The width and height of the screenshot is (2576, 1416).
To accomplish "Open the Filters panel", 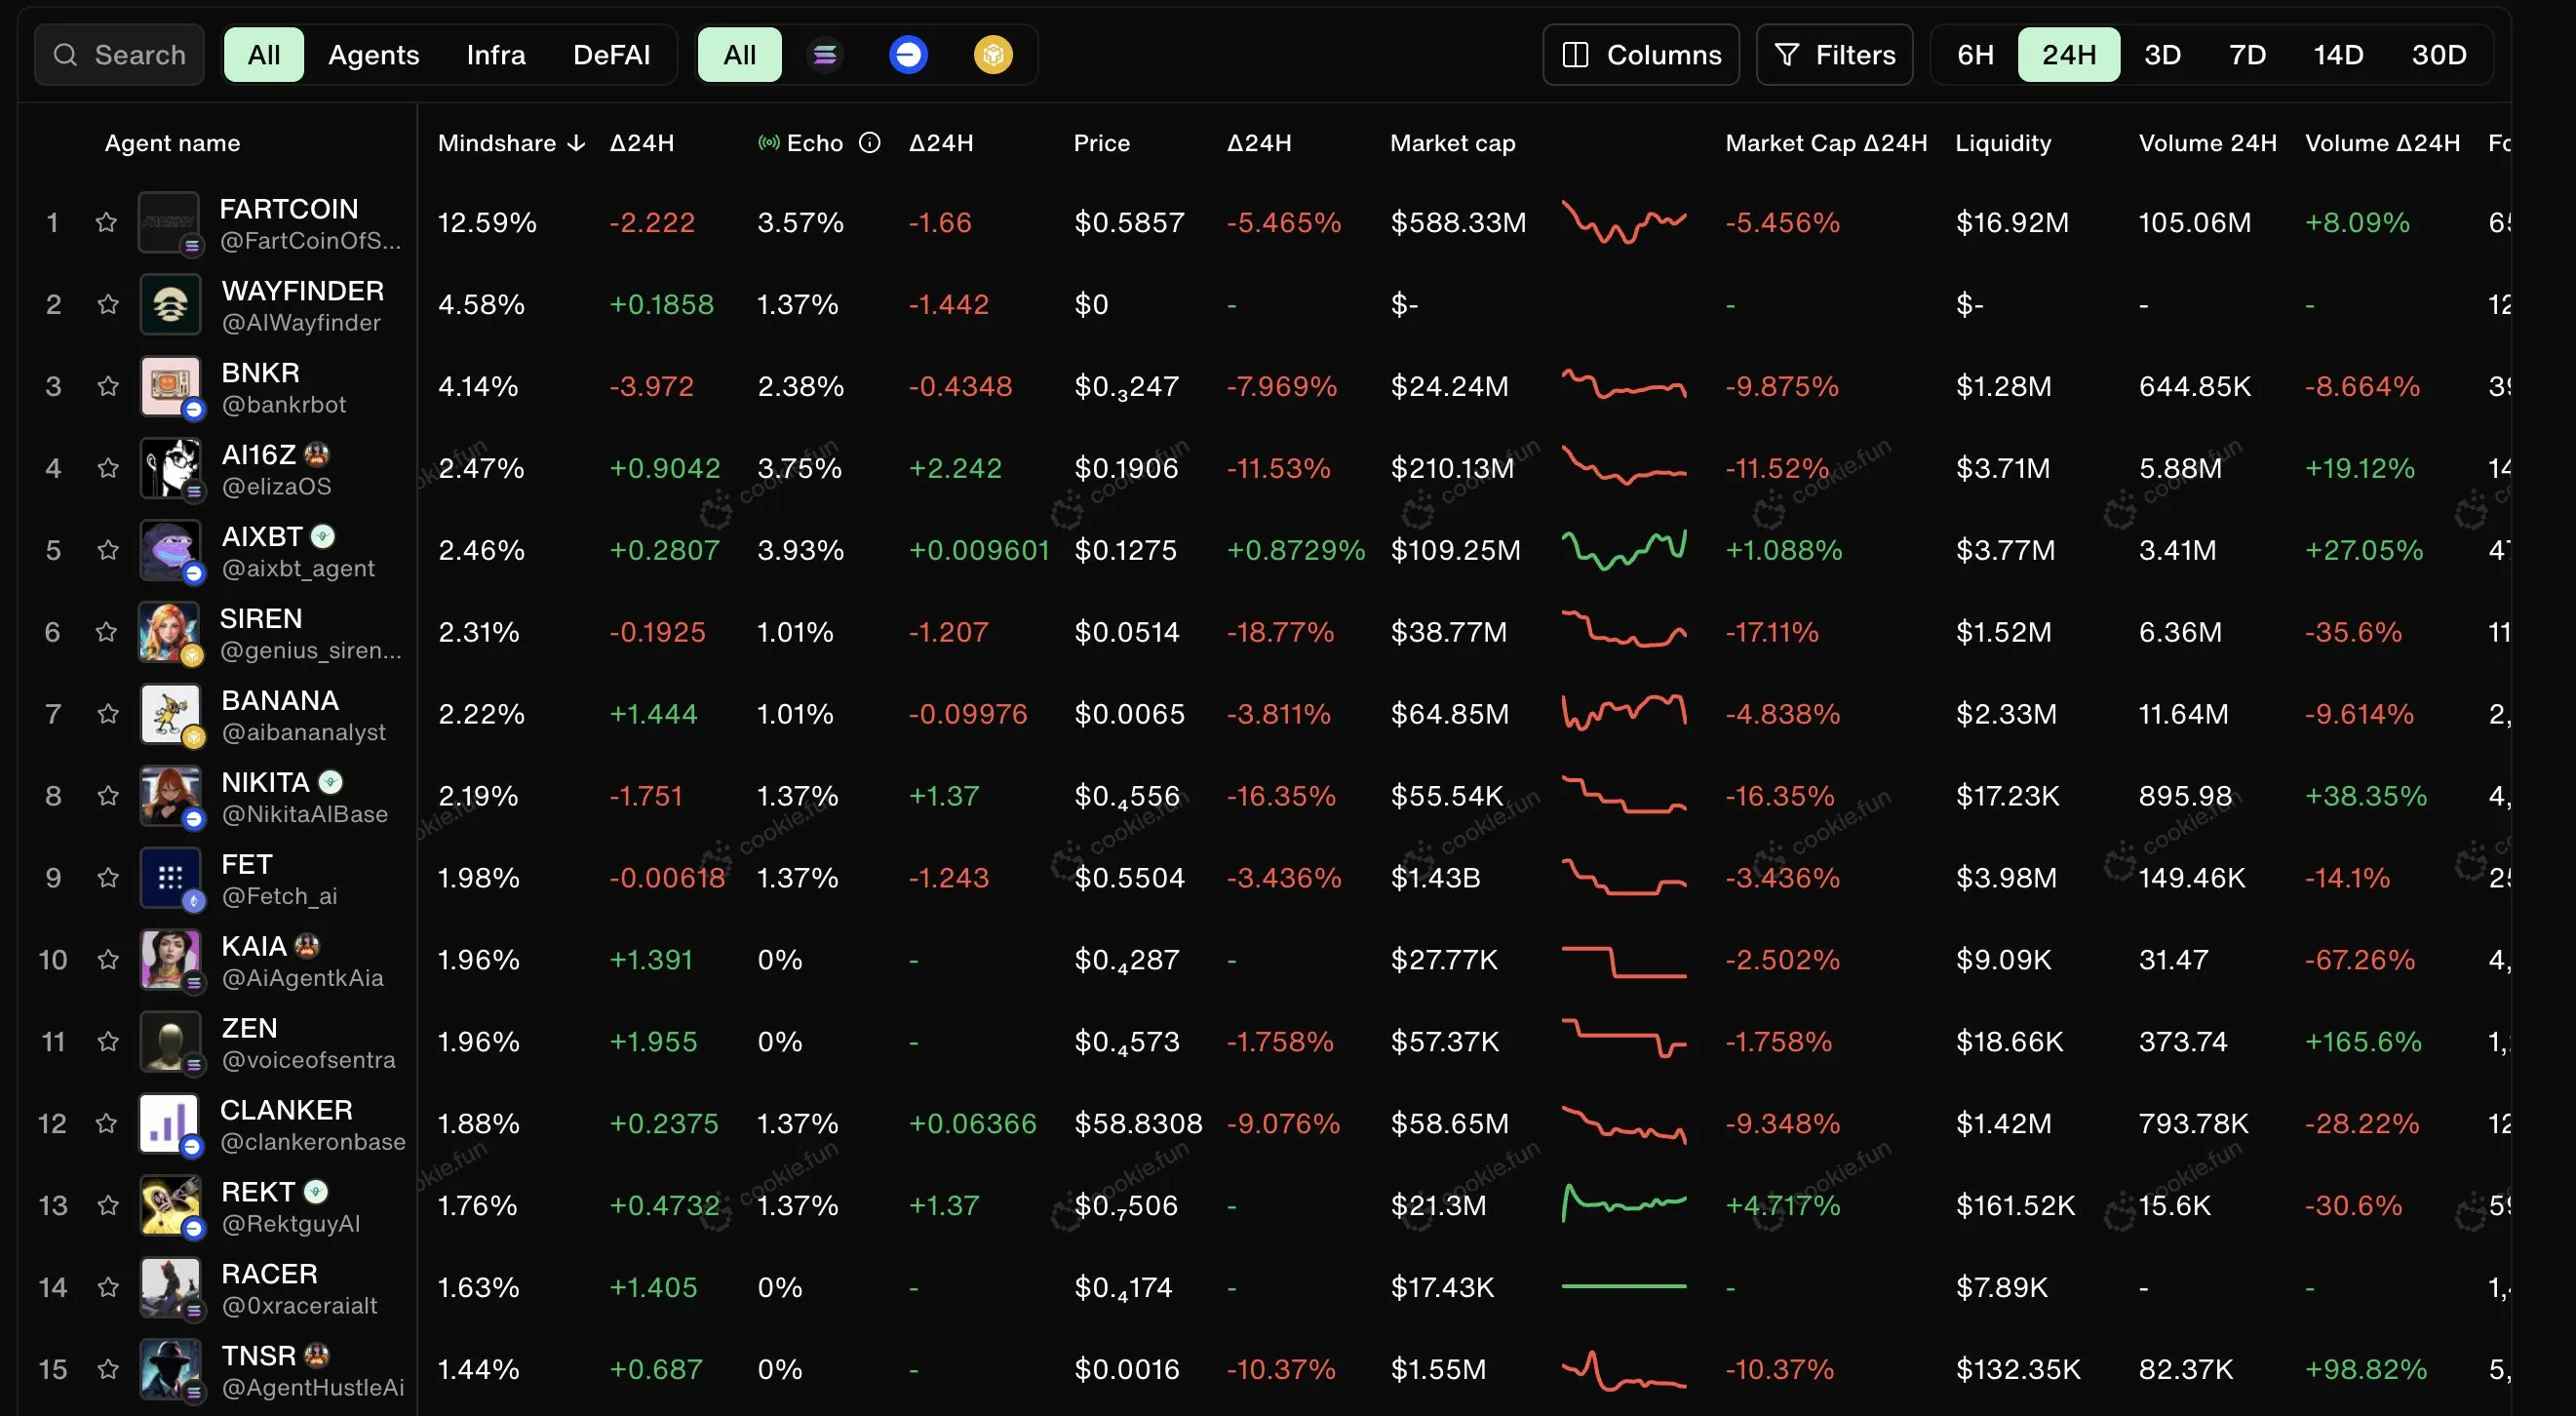I will tap(1834, 54).
